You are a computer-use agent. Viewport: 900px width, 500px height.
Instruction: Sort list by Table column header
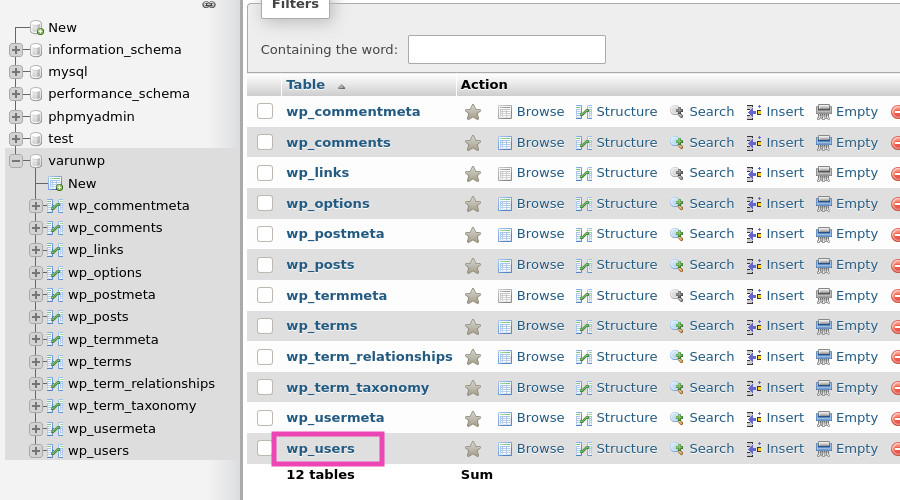click(x=305, y=85)
